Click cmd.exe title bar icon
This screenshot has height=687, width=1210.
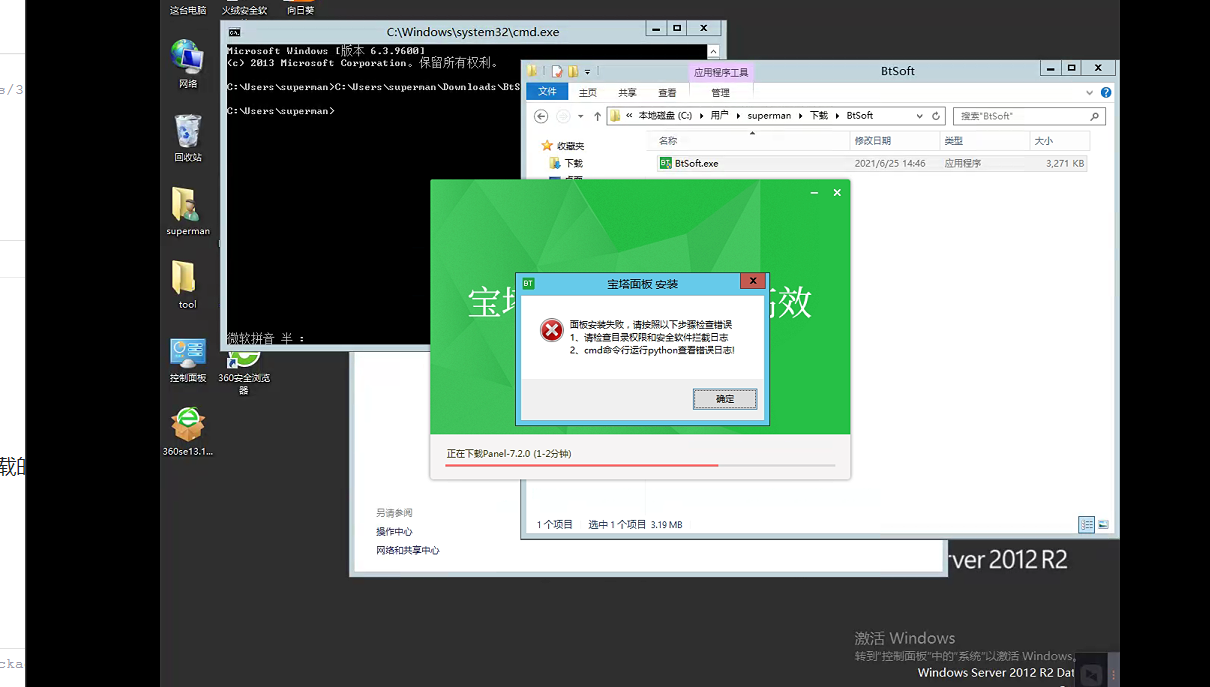click(233, 31)
